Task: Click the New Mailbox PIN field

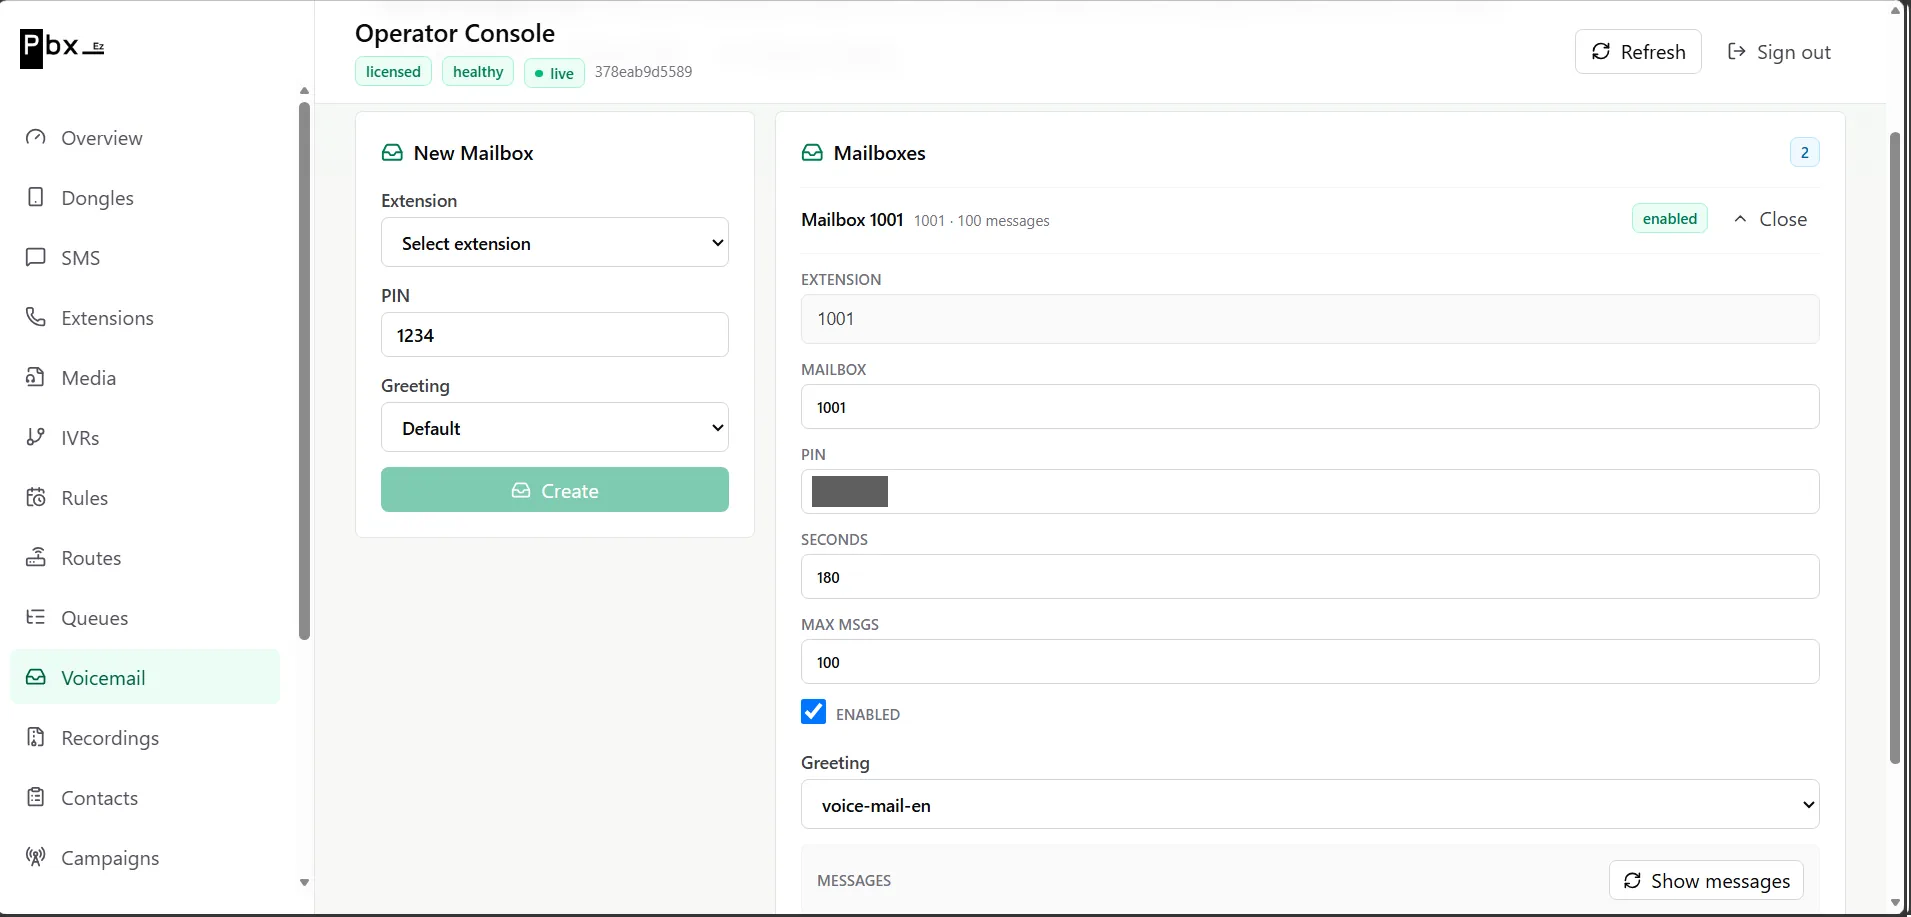Action: [555, 335]
